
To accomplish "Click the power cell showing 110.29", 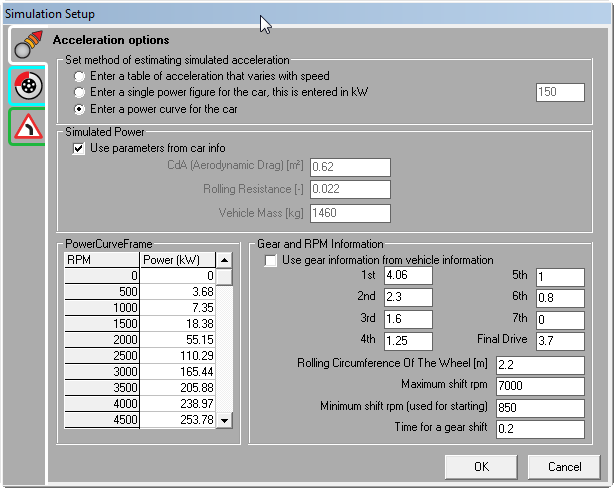I will 178,355.
